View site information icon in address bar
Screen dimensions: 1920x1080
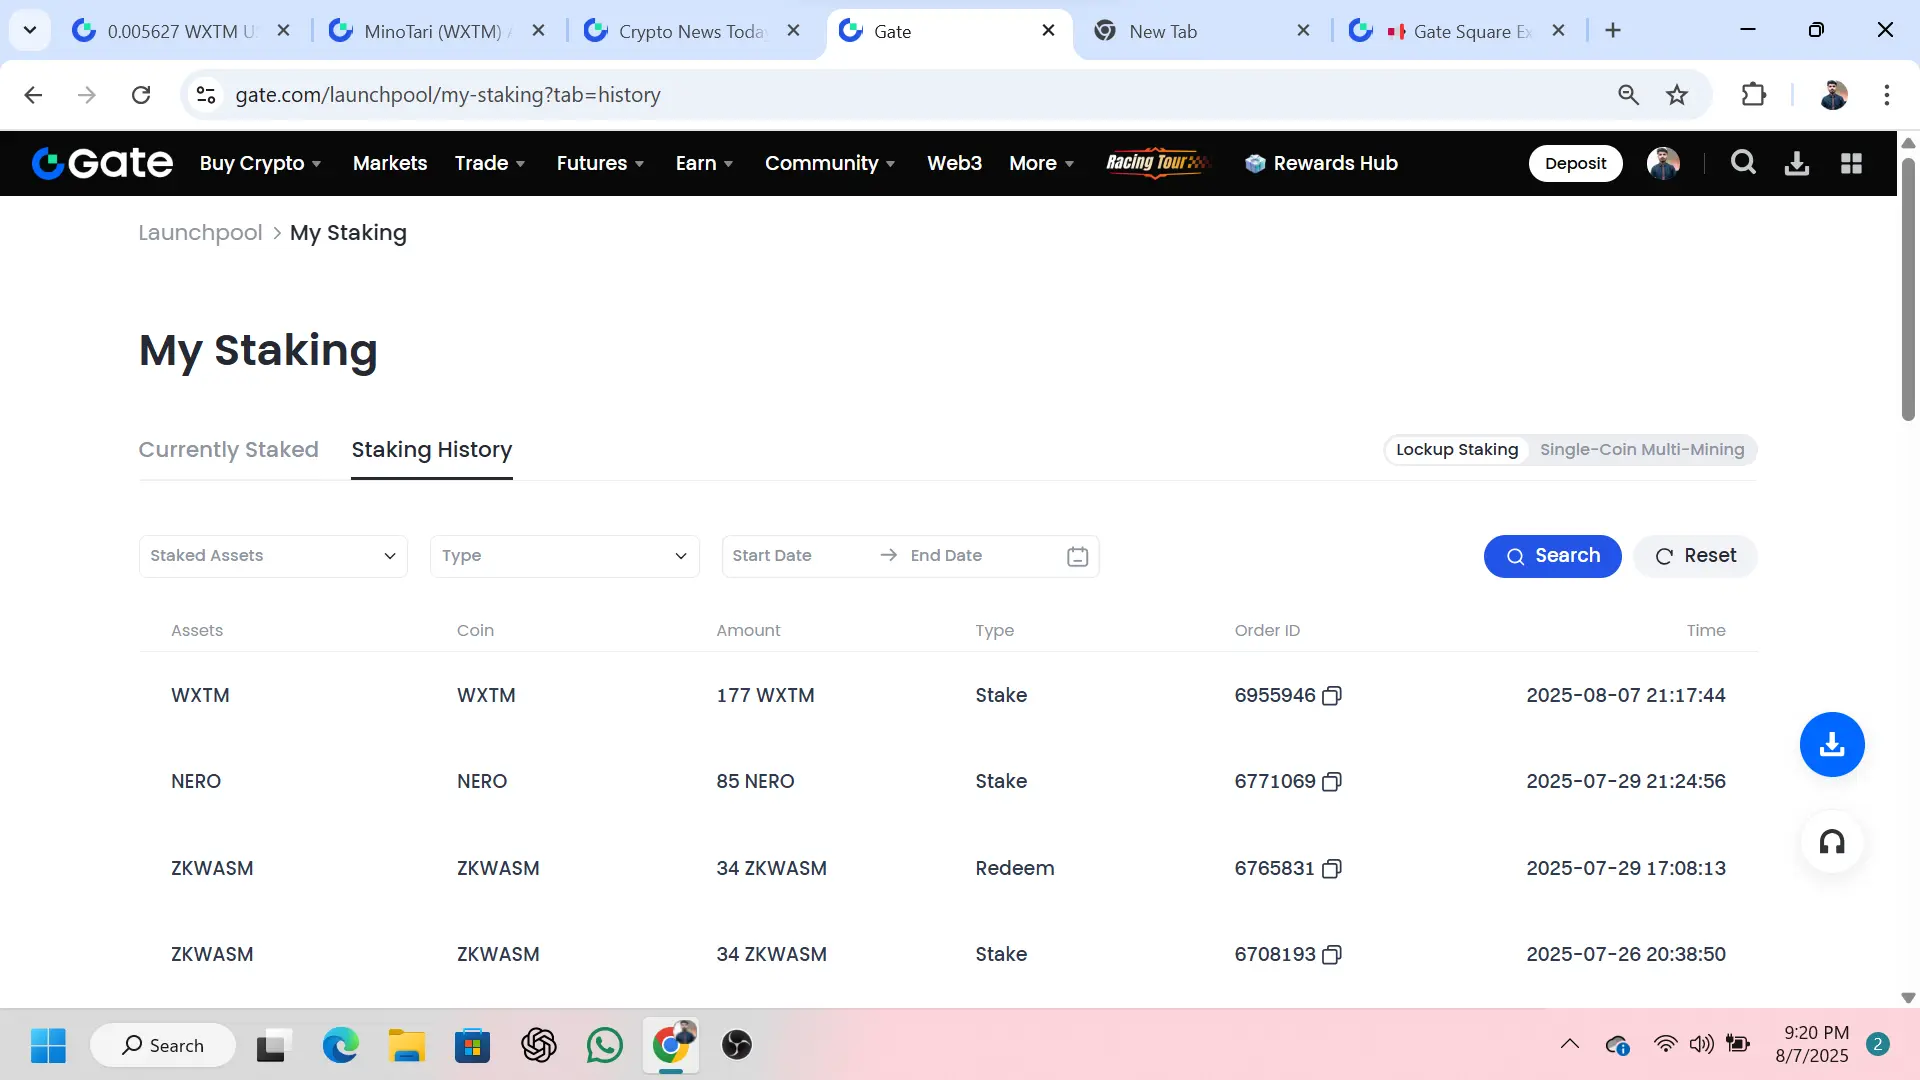(206, 95)
